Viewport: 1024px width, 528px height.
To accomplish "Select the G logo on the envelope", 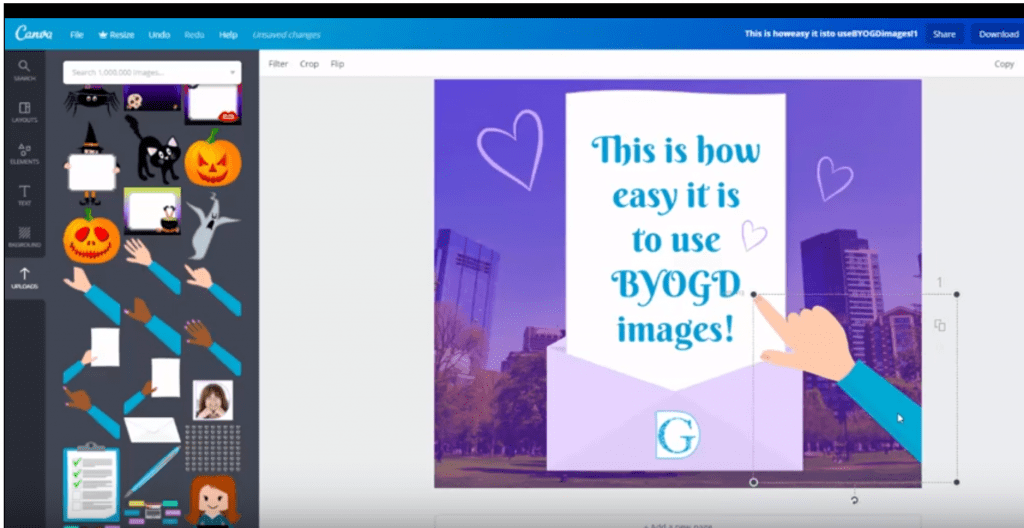I will point(677,435).
